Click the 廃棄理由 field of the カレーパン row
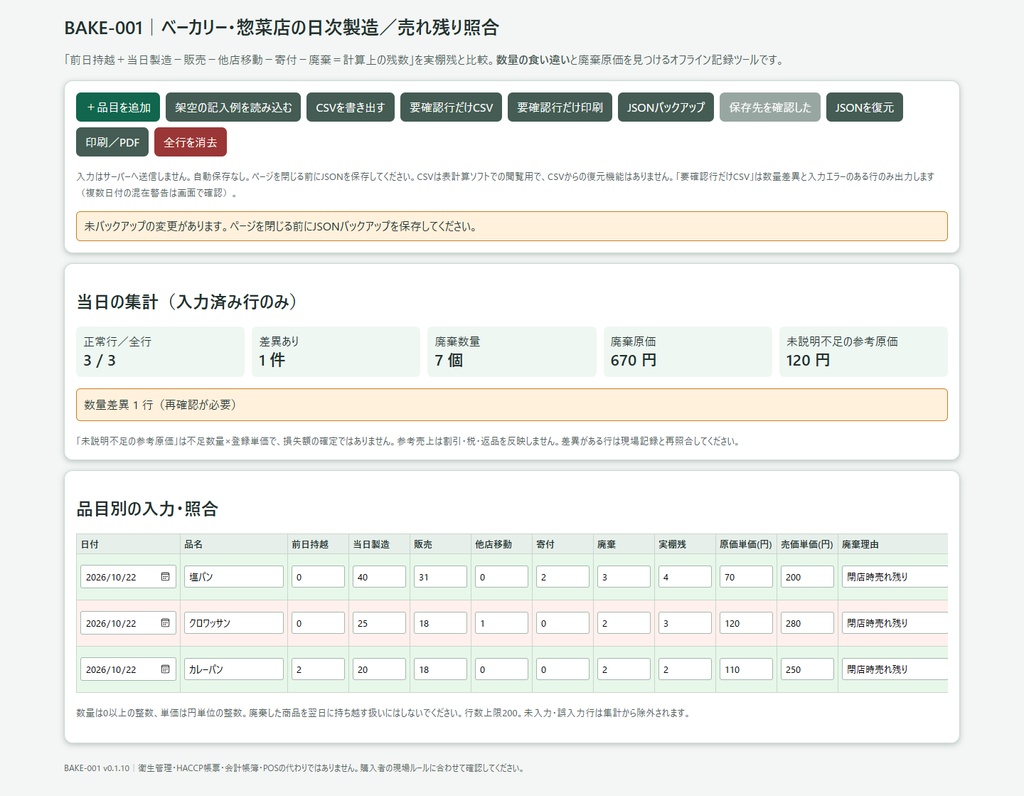This screenshot has height=796, width=1024. pyautogui.click(x=895, y=669)
